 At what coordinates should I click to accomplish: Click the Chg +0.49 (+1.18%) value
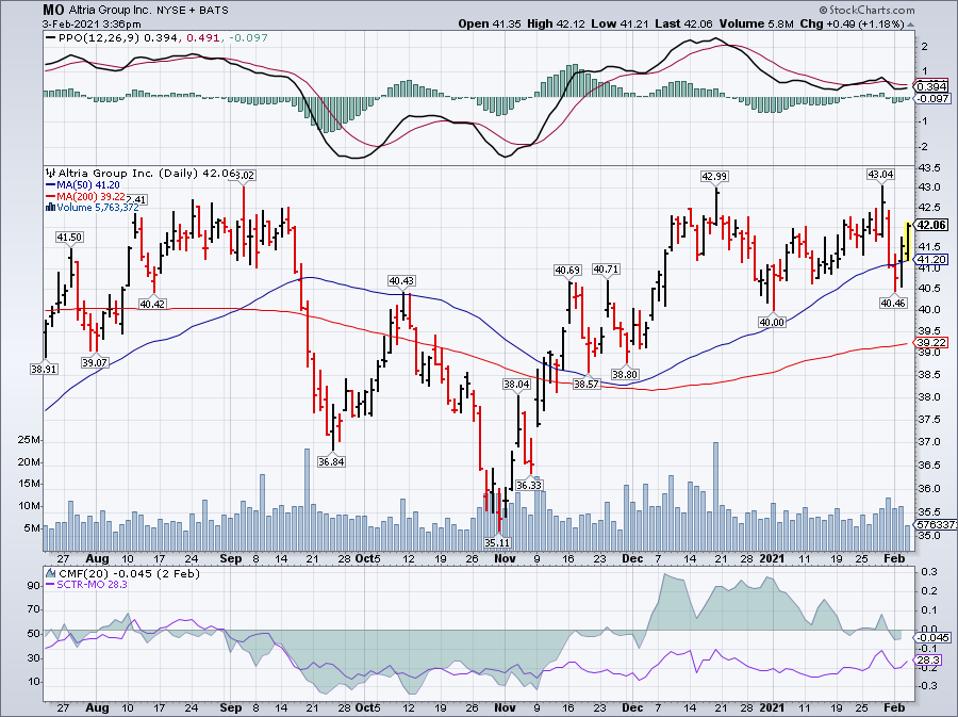852,24
